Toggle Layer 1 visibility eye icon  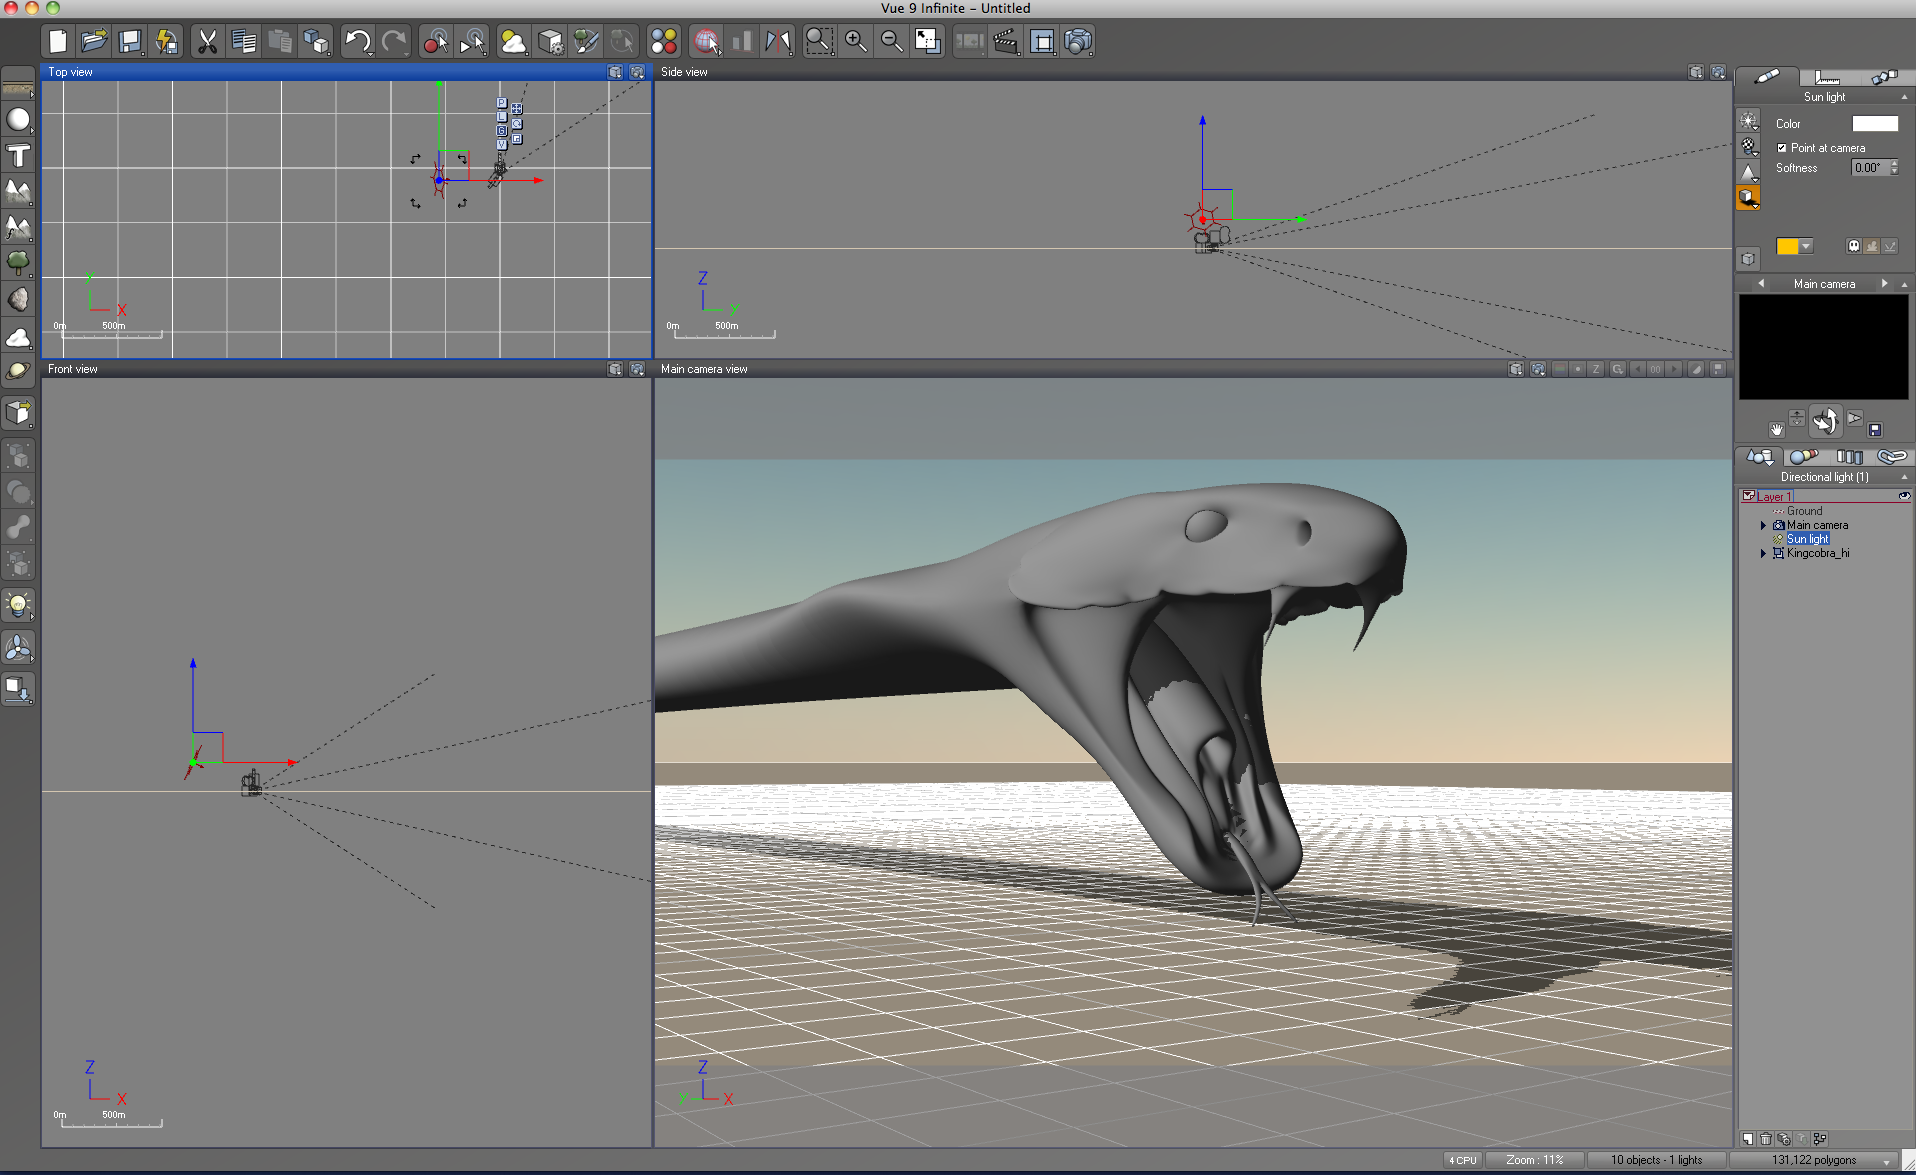(x=1904, y=496)
